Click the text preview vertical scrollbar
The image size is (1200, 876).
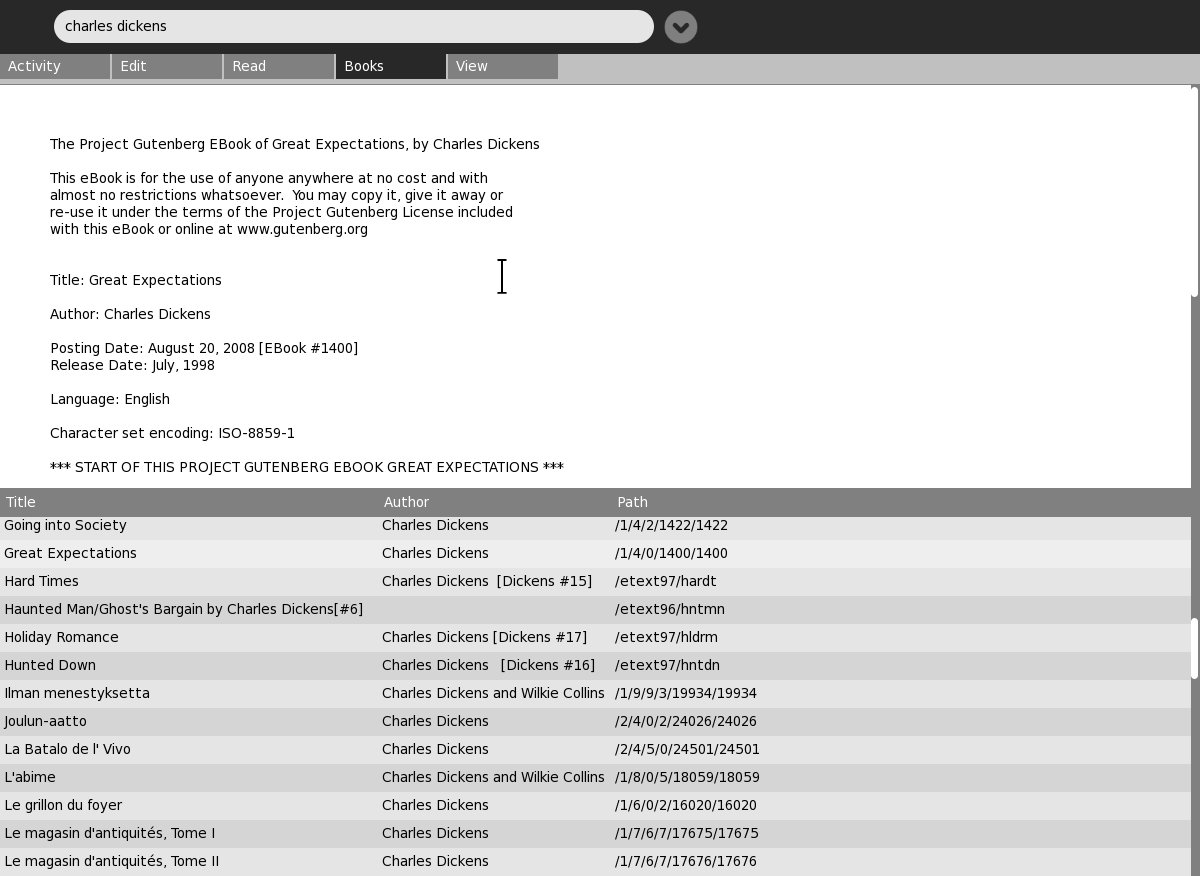[1194, 191]
